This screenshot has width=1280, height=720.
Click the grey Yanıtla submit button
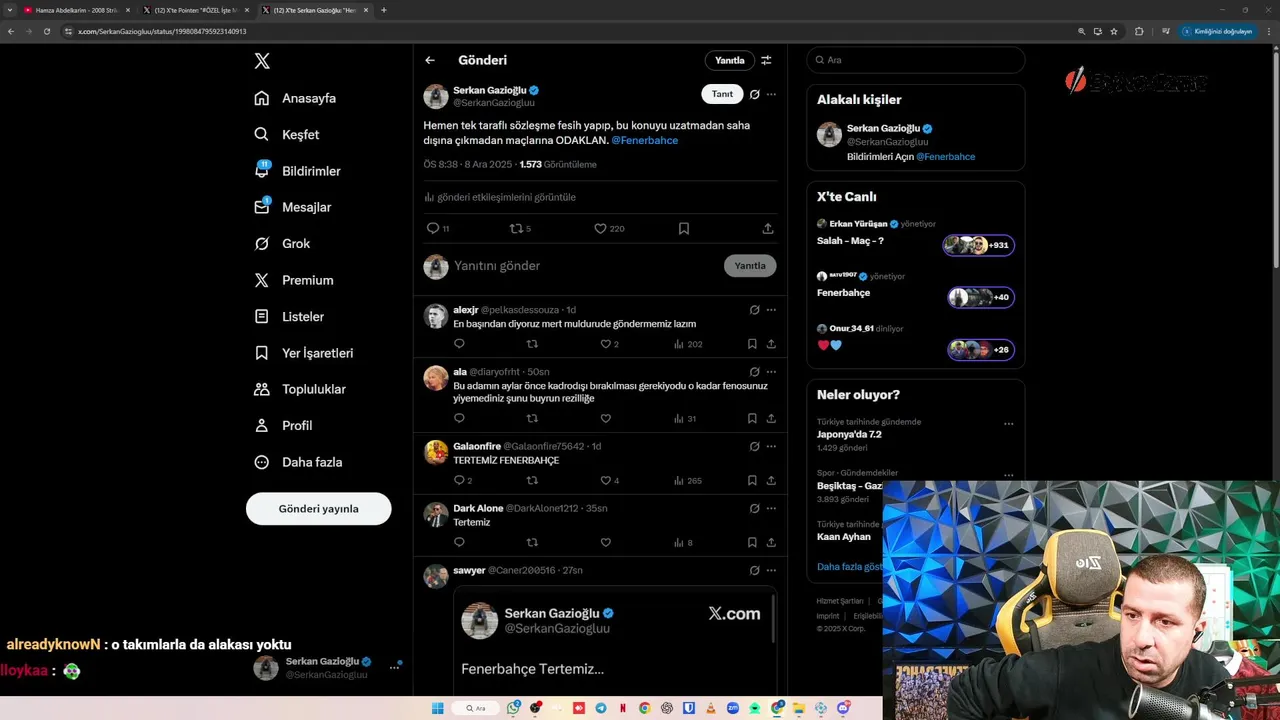(750, 266)
